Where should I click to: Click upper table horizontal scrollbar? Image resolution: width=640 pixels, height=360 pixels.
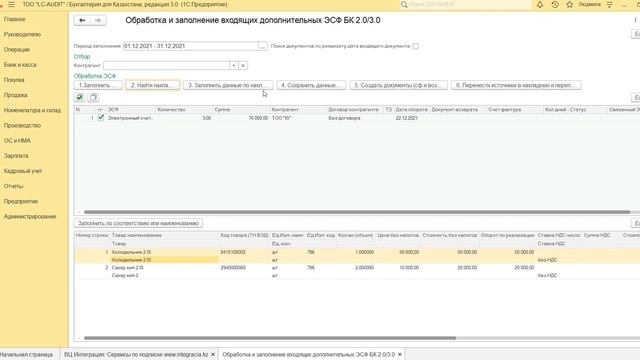click(357, 212)
